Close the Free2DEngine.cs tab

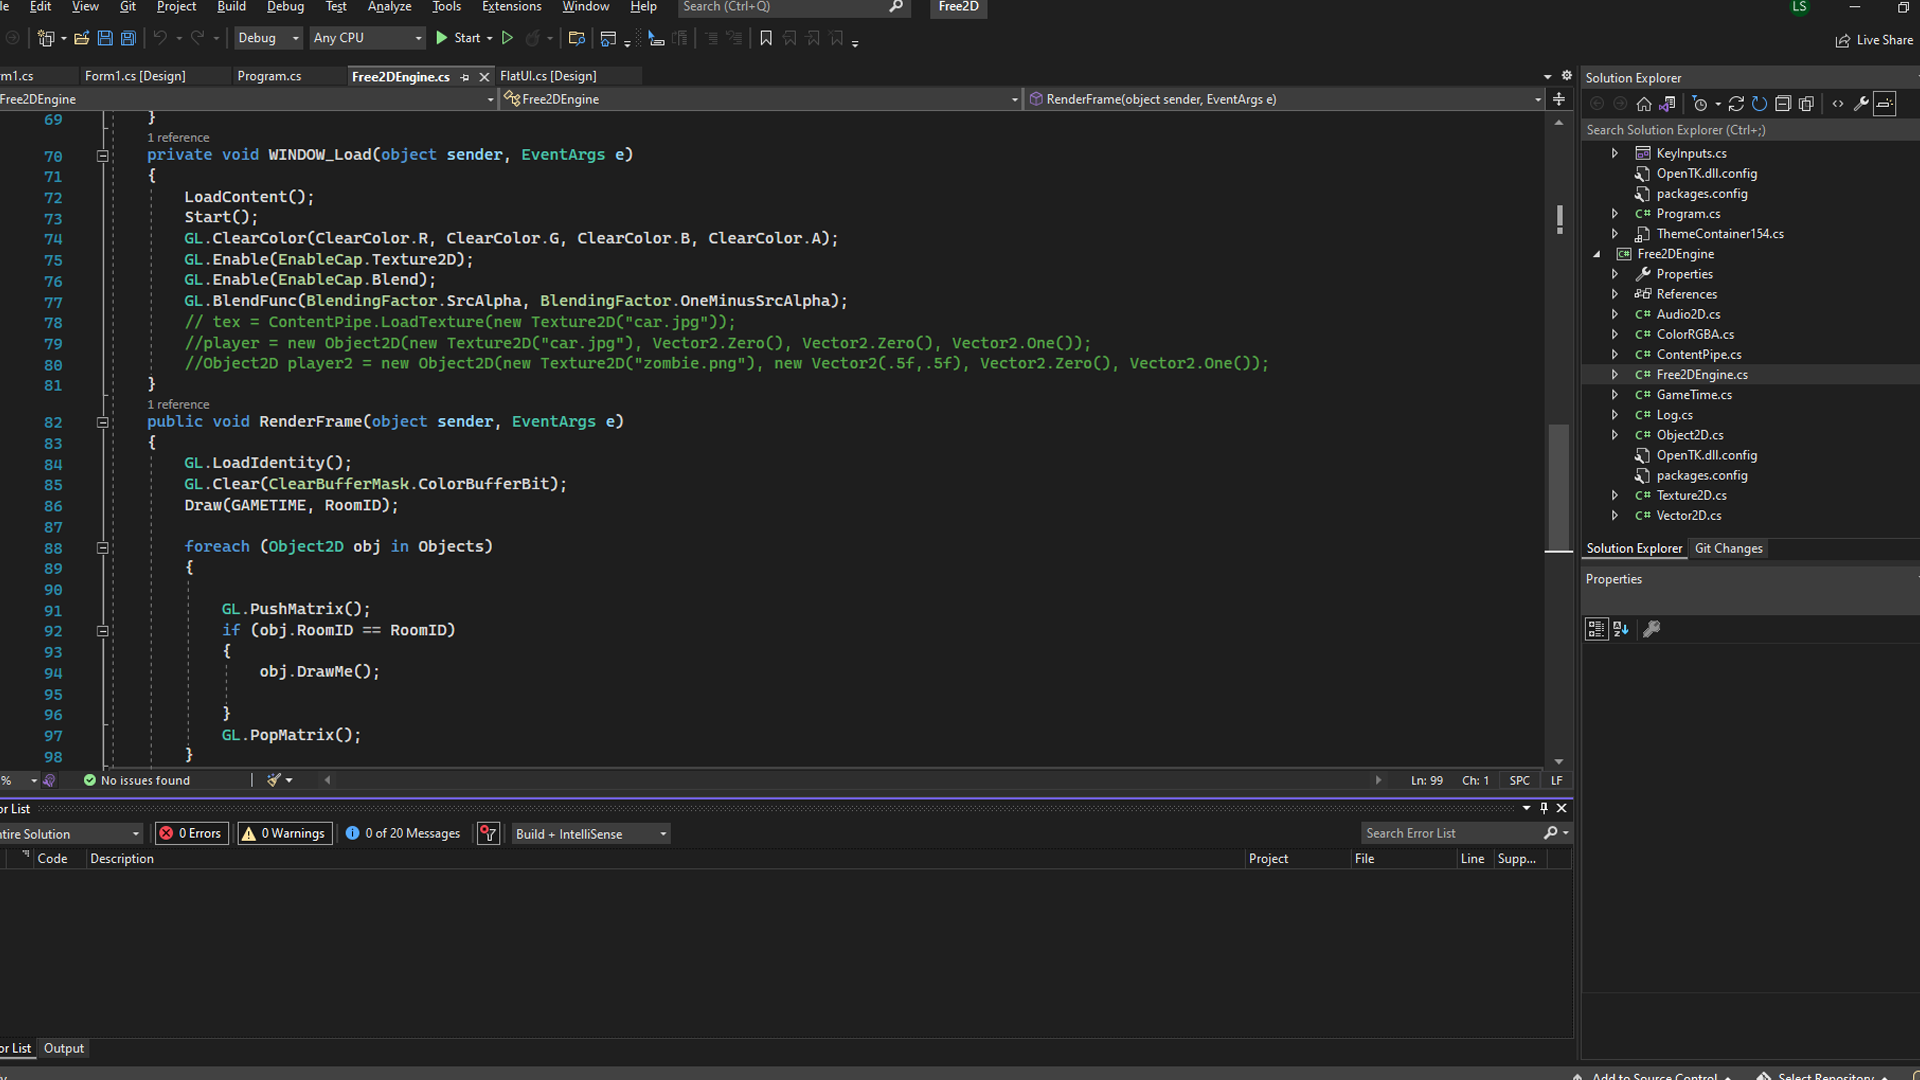(485, 77)
